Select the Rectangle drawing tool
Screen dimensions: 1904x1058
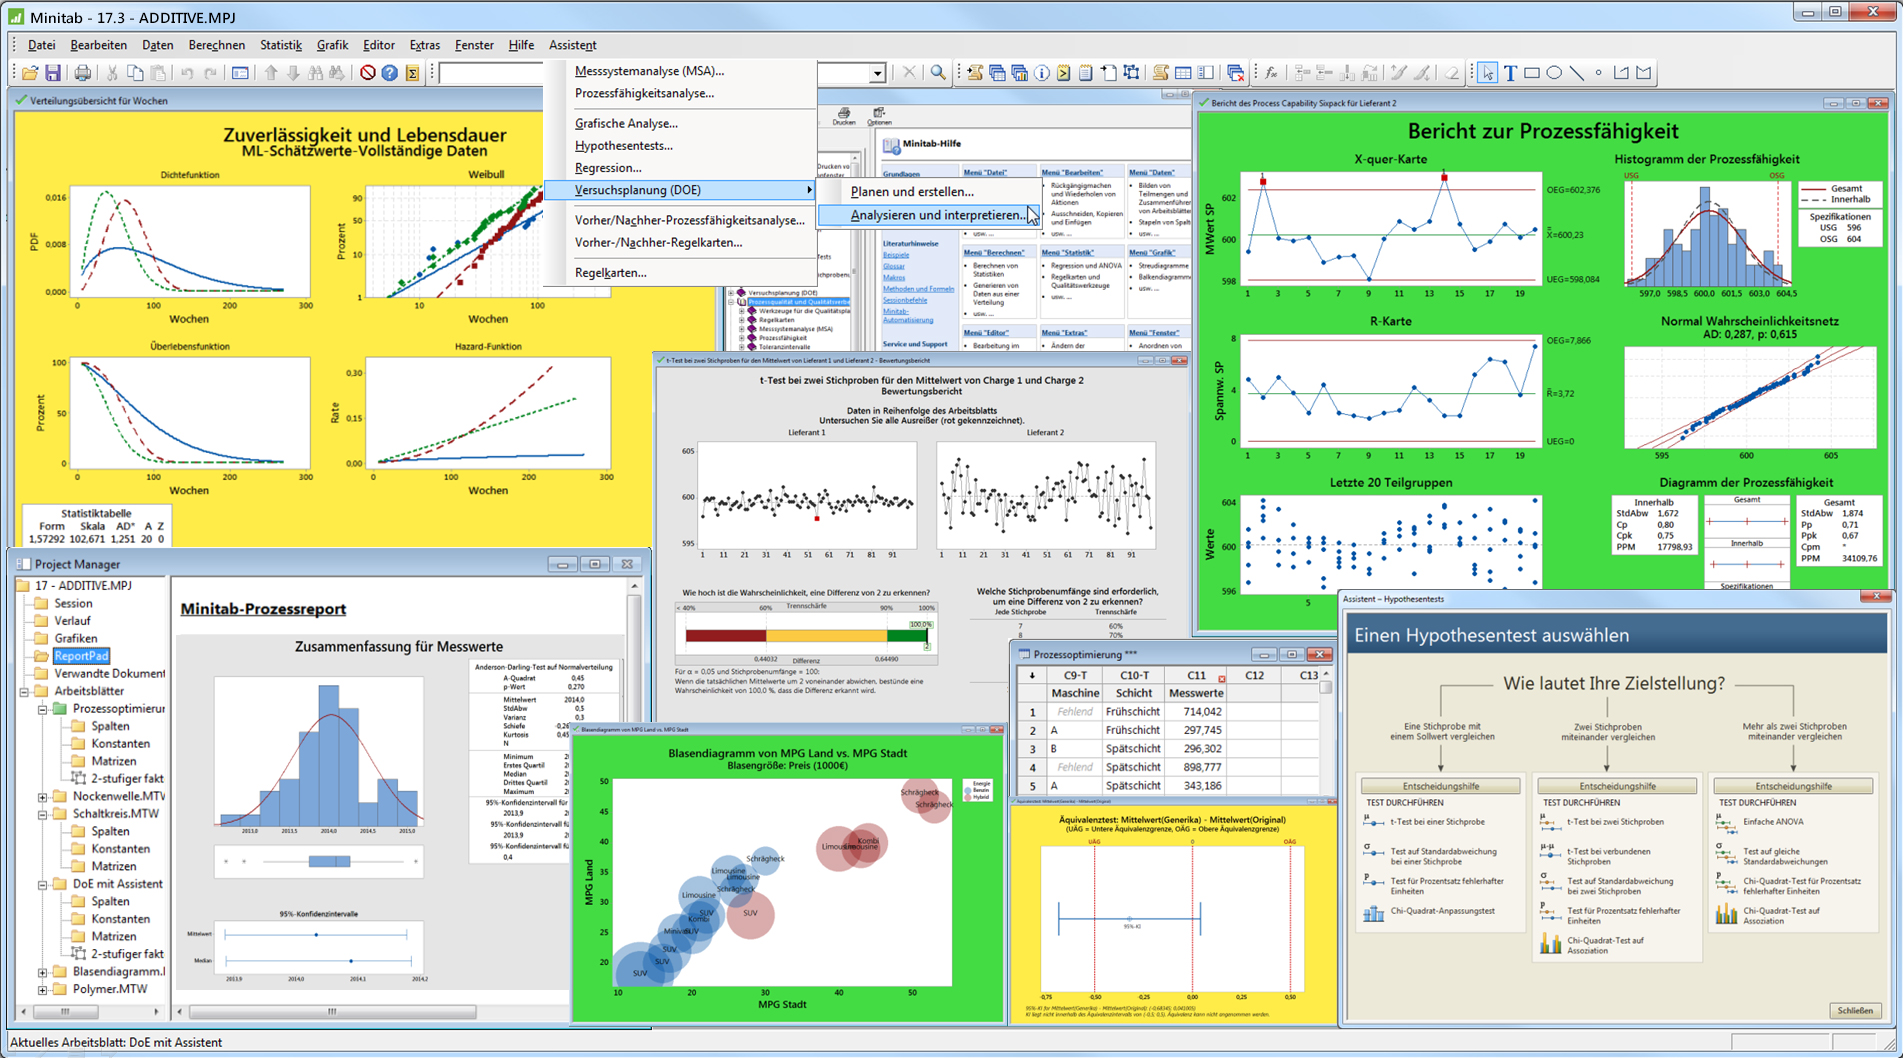(1532, 73)
